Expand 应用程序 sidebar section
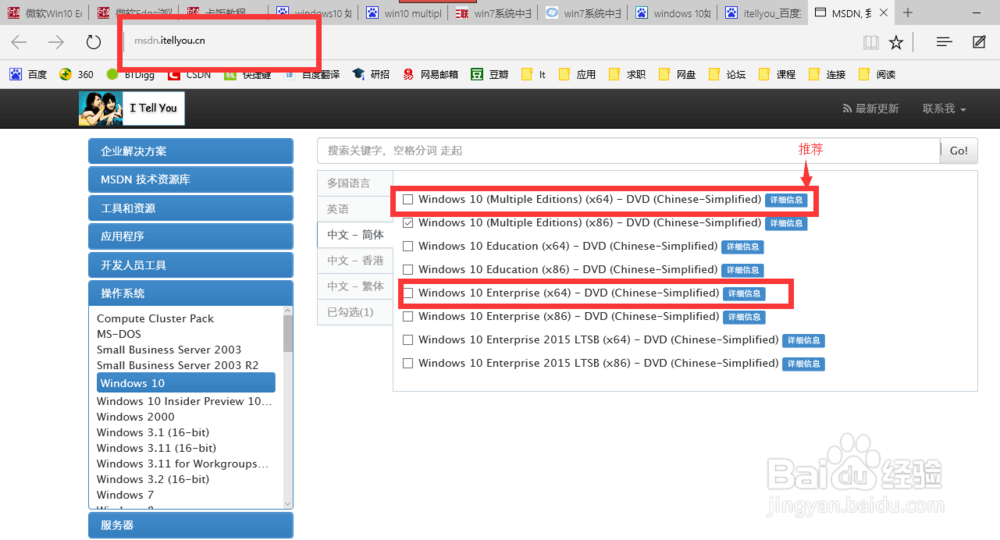Viewport: 1000px width, 540px height. click(191, 237)
